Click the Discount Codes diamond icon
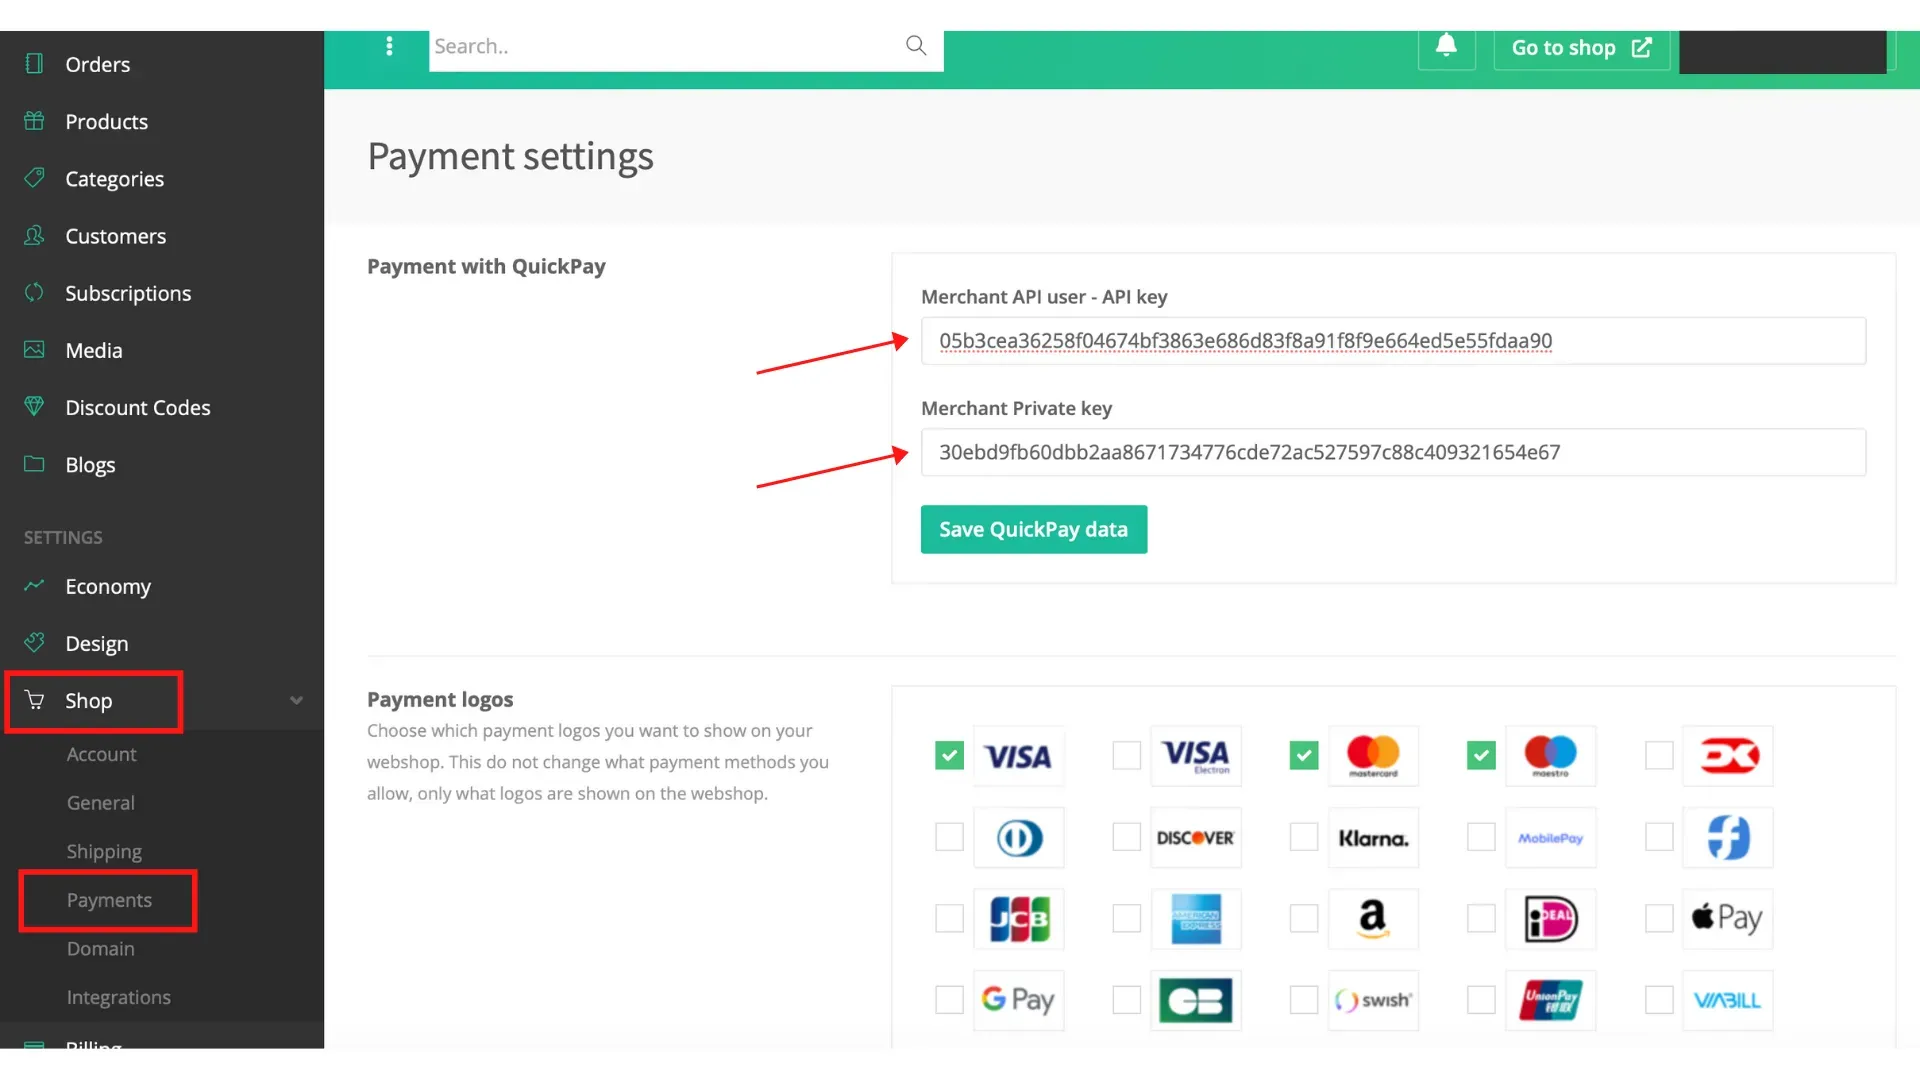This screenshot has width=1920, height=1080. (34, 407)
